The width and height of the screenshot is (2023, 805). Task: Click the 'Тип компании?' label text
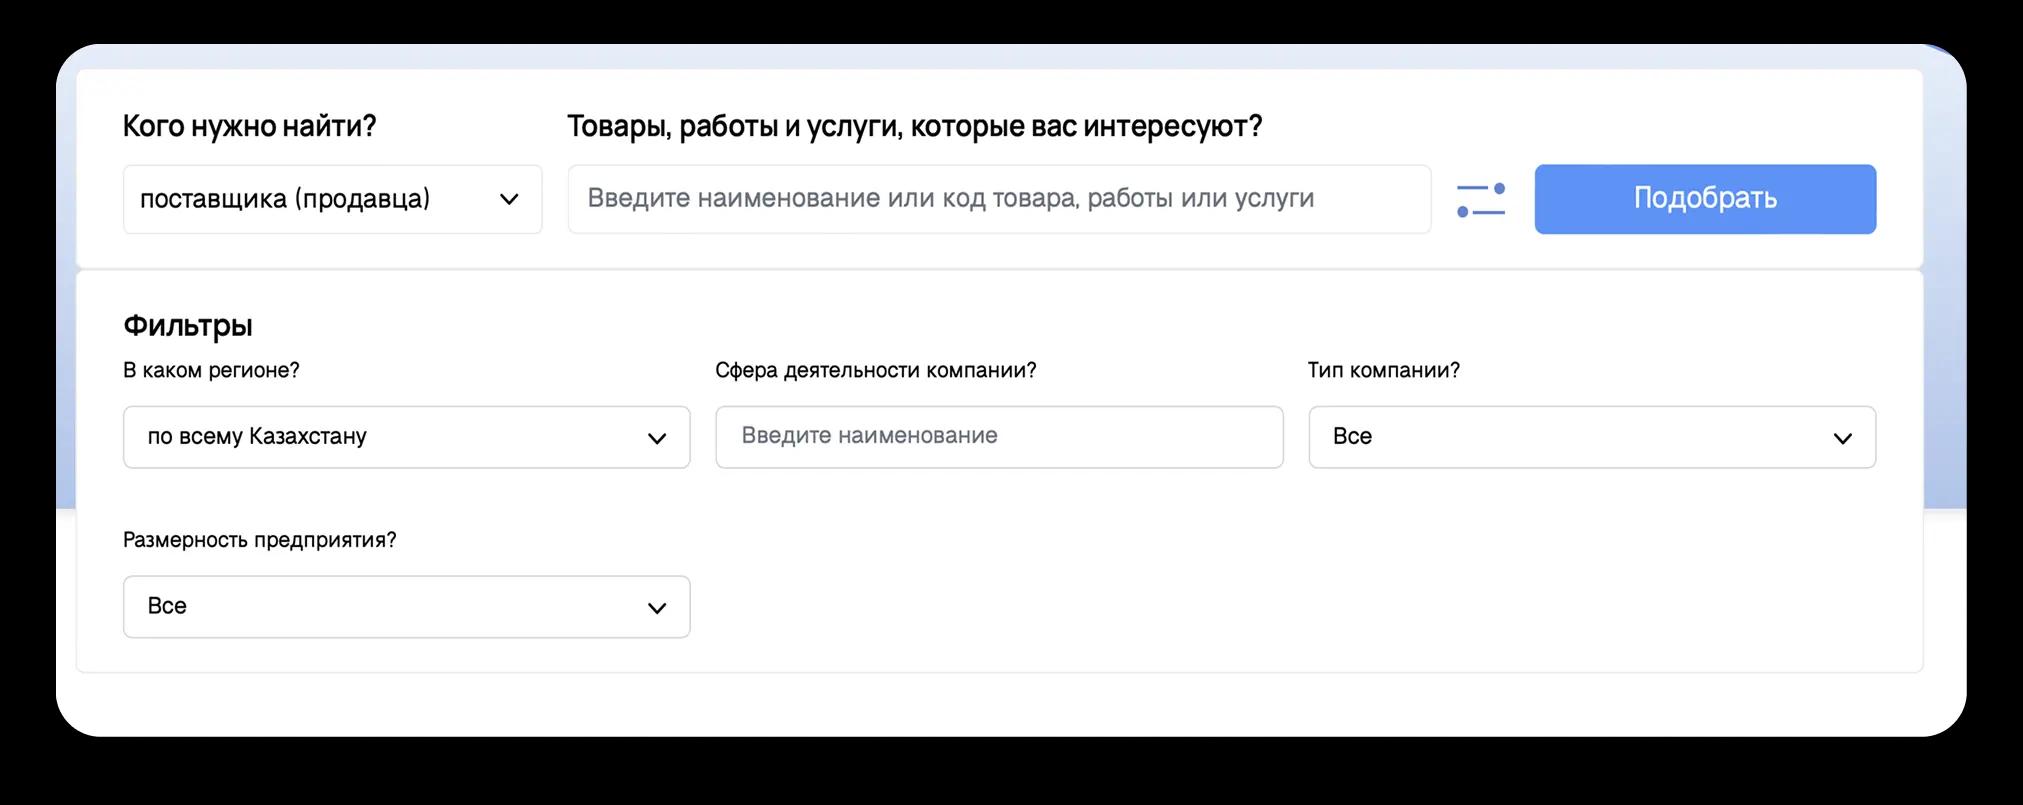click(x=1383, y=371)
